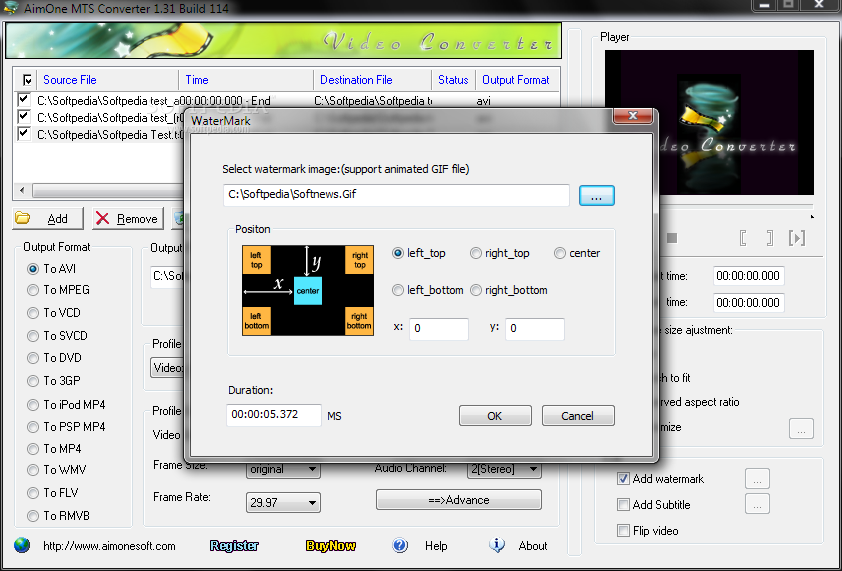Click the Duration time field

coord(274,415)
